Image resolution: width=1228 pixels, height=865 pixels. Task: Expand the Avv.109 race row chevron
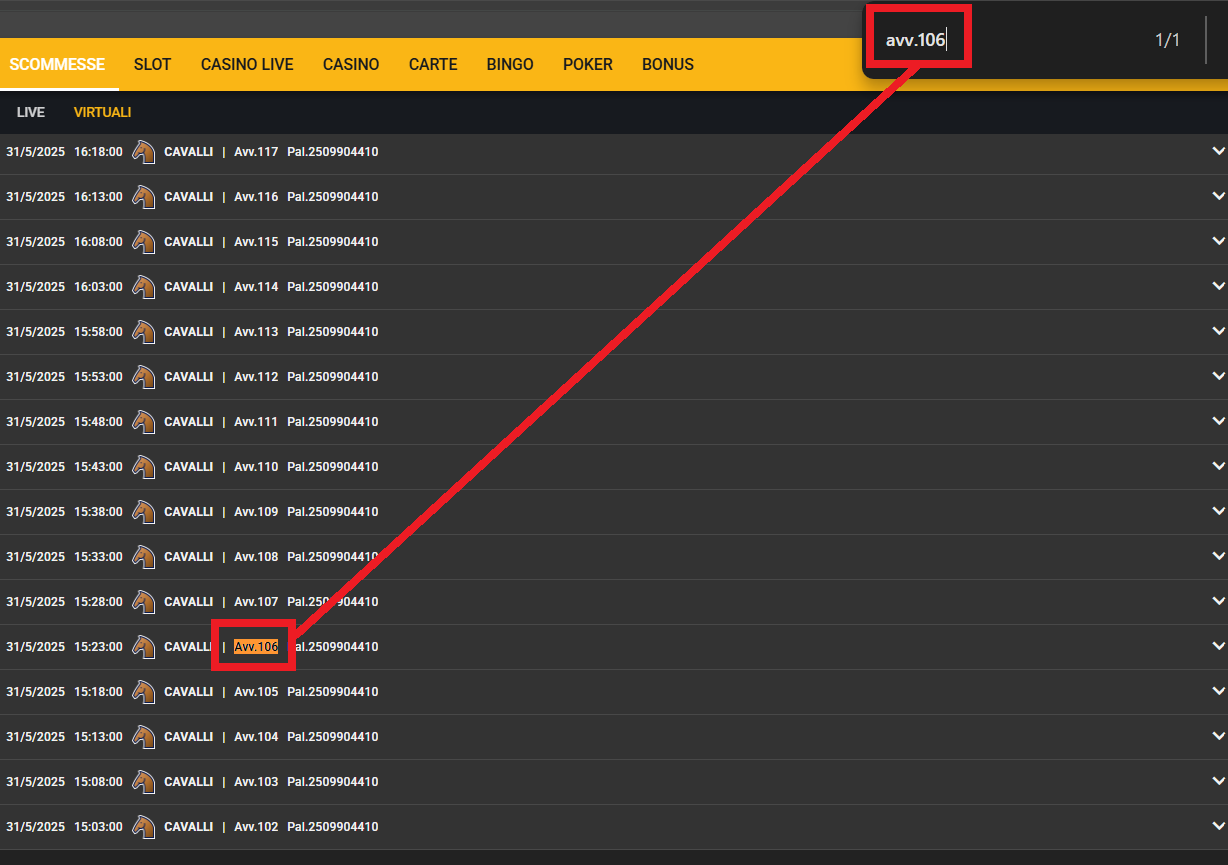pos(1218,511)
